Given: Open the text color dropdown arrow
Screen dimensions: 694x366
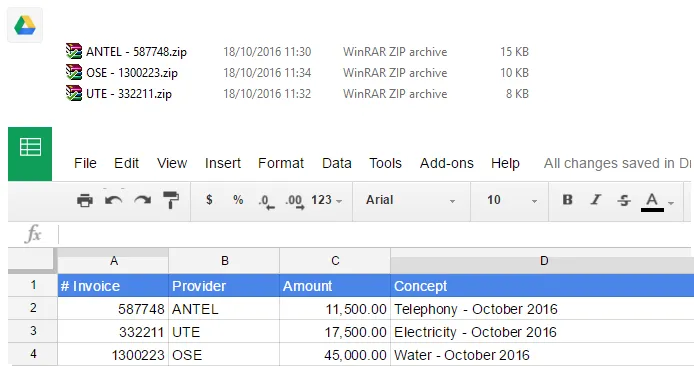Looking at the screenshot, I should 671,203.
